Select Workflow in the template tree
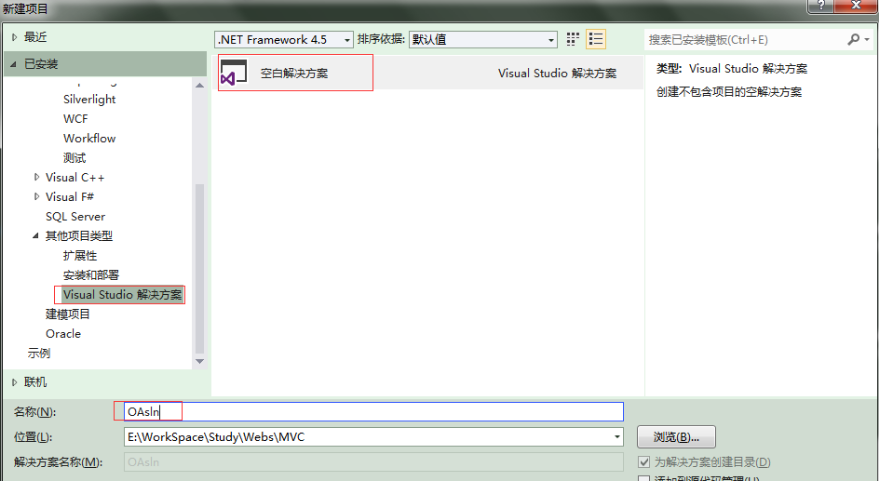 pos(89,138)
